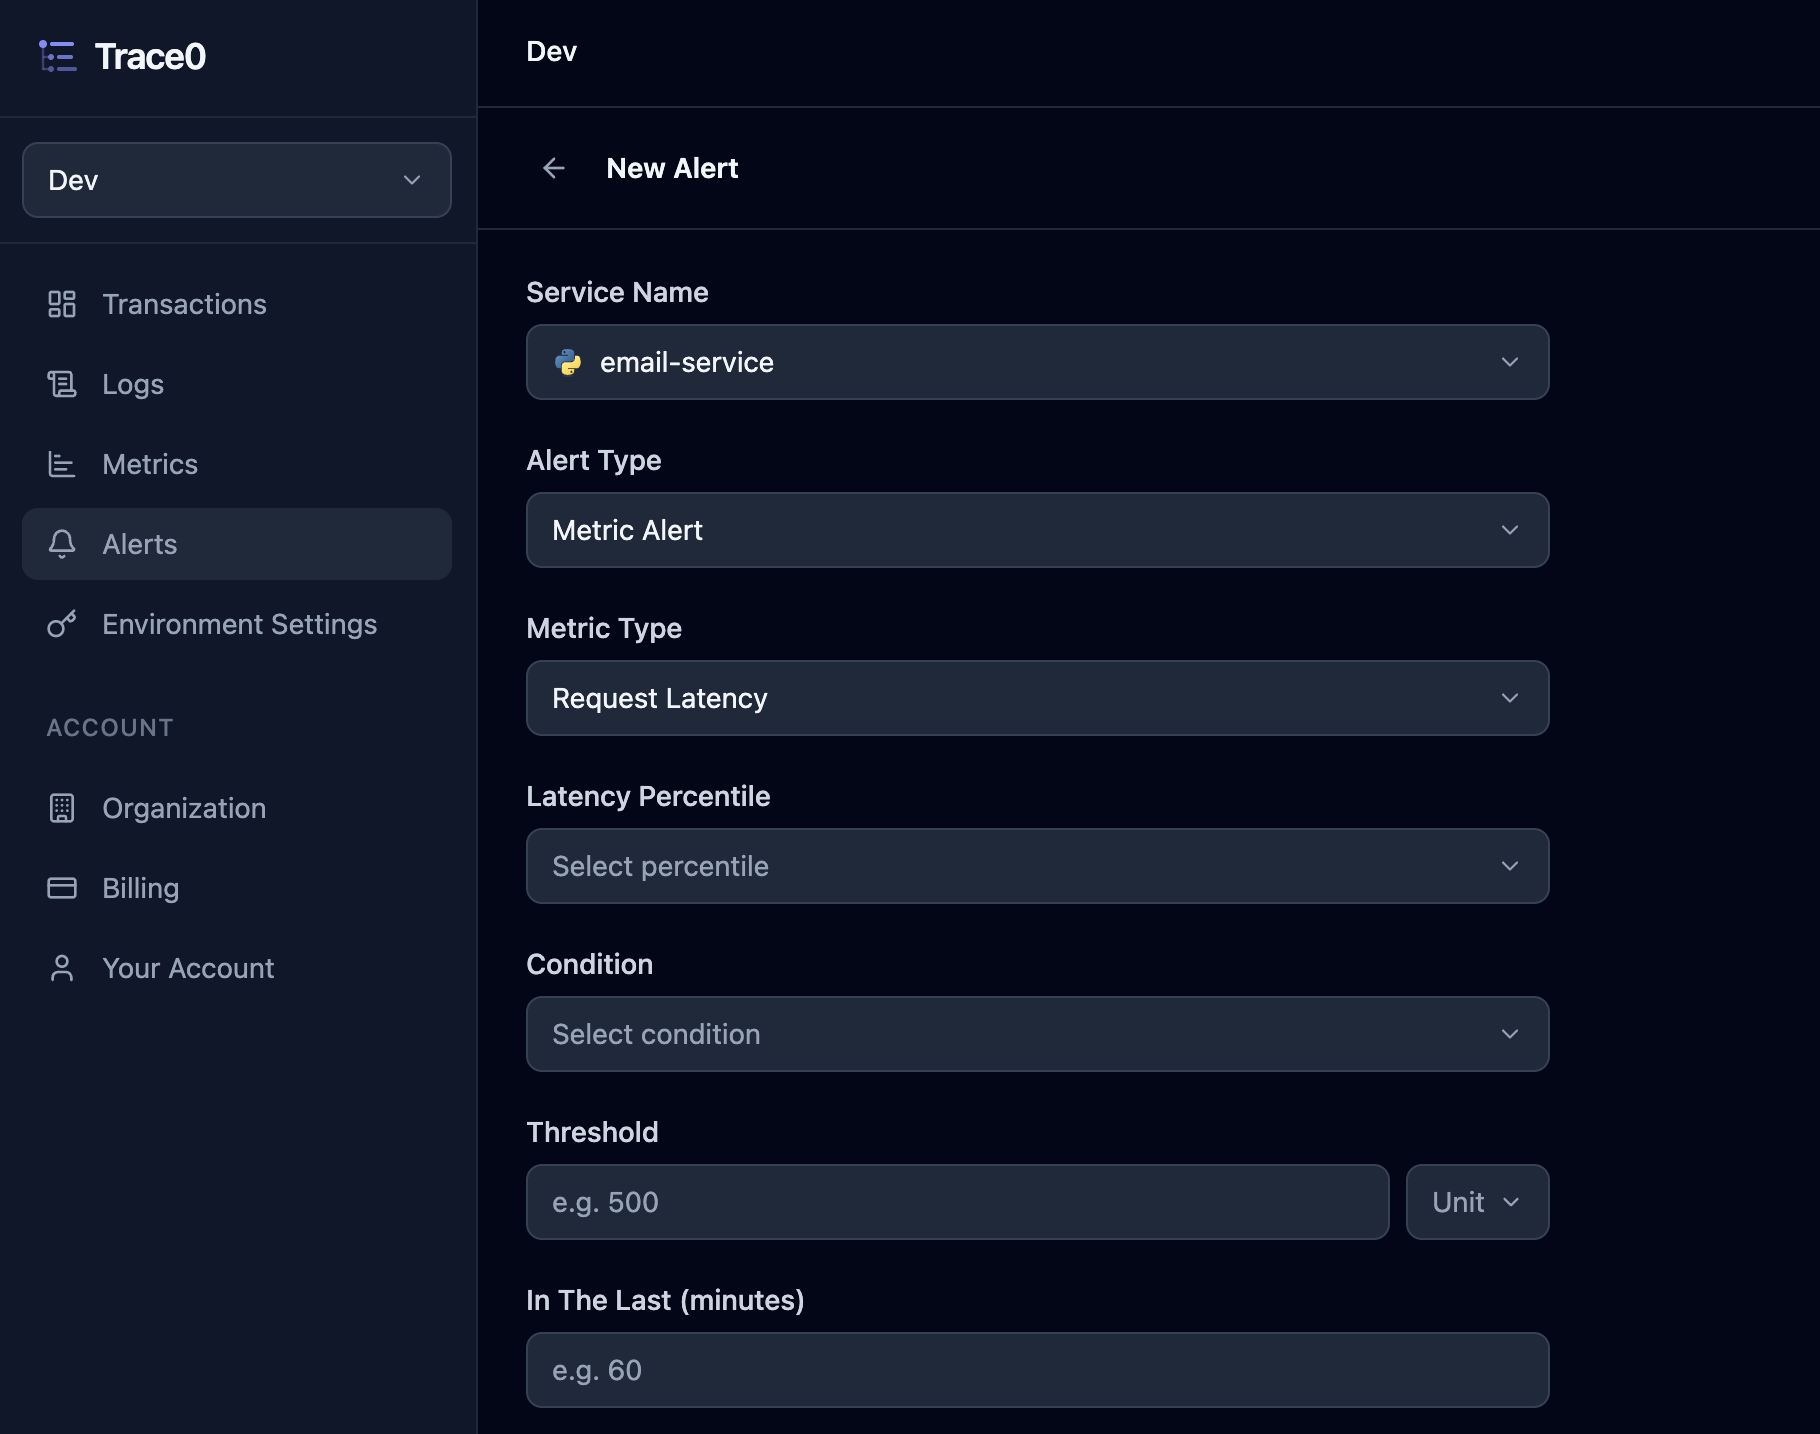Image resolution: width=1820 pixels, height=1434 pixels.
Task: Click the Trace0 logo icon
Action: click(x=58, y=56)
